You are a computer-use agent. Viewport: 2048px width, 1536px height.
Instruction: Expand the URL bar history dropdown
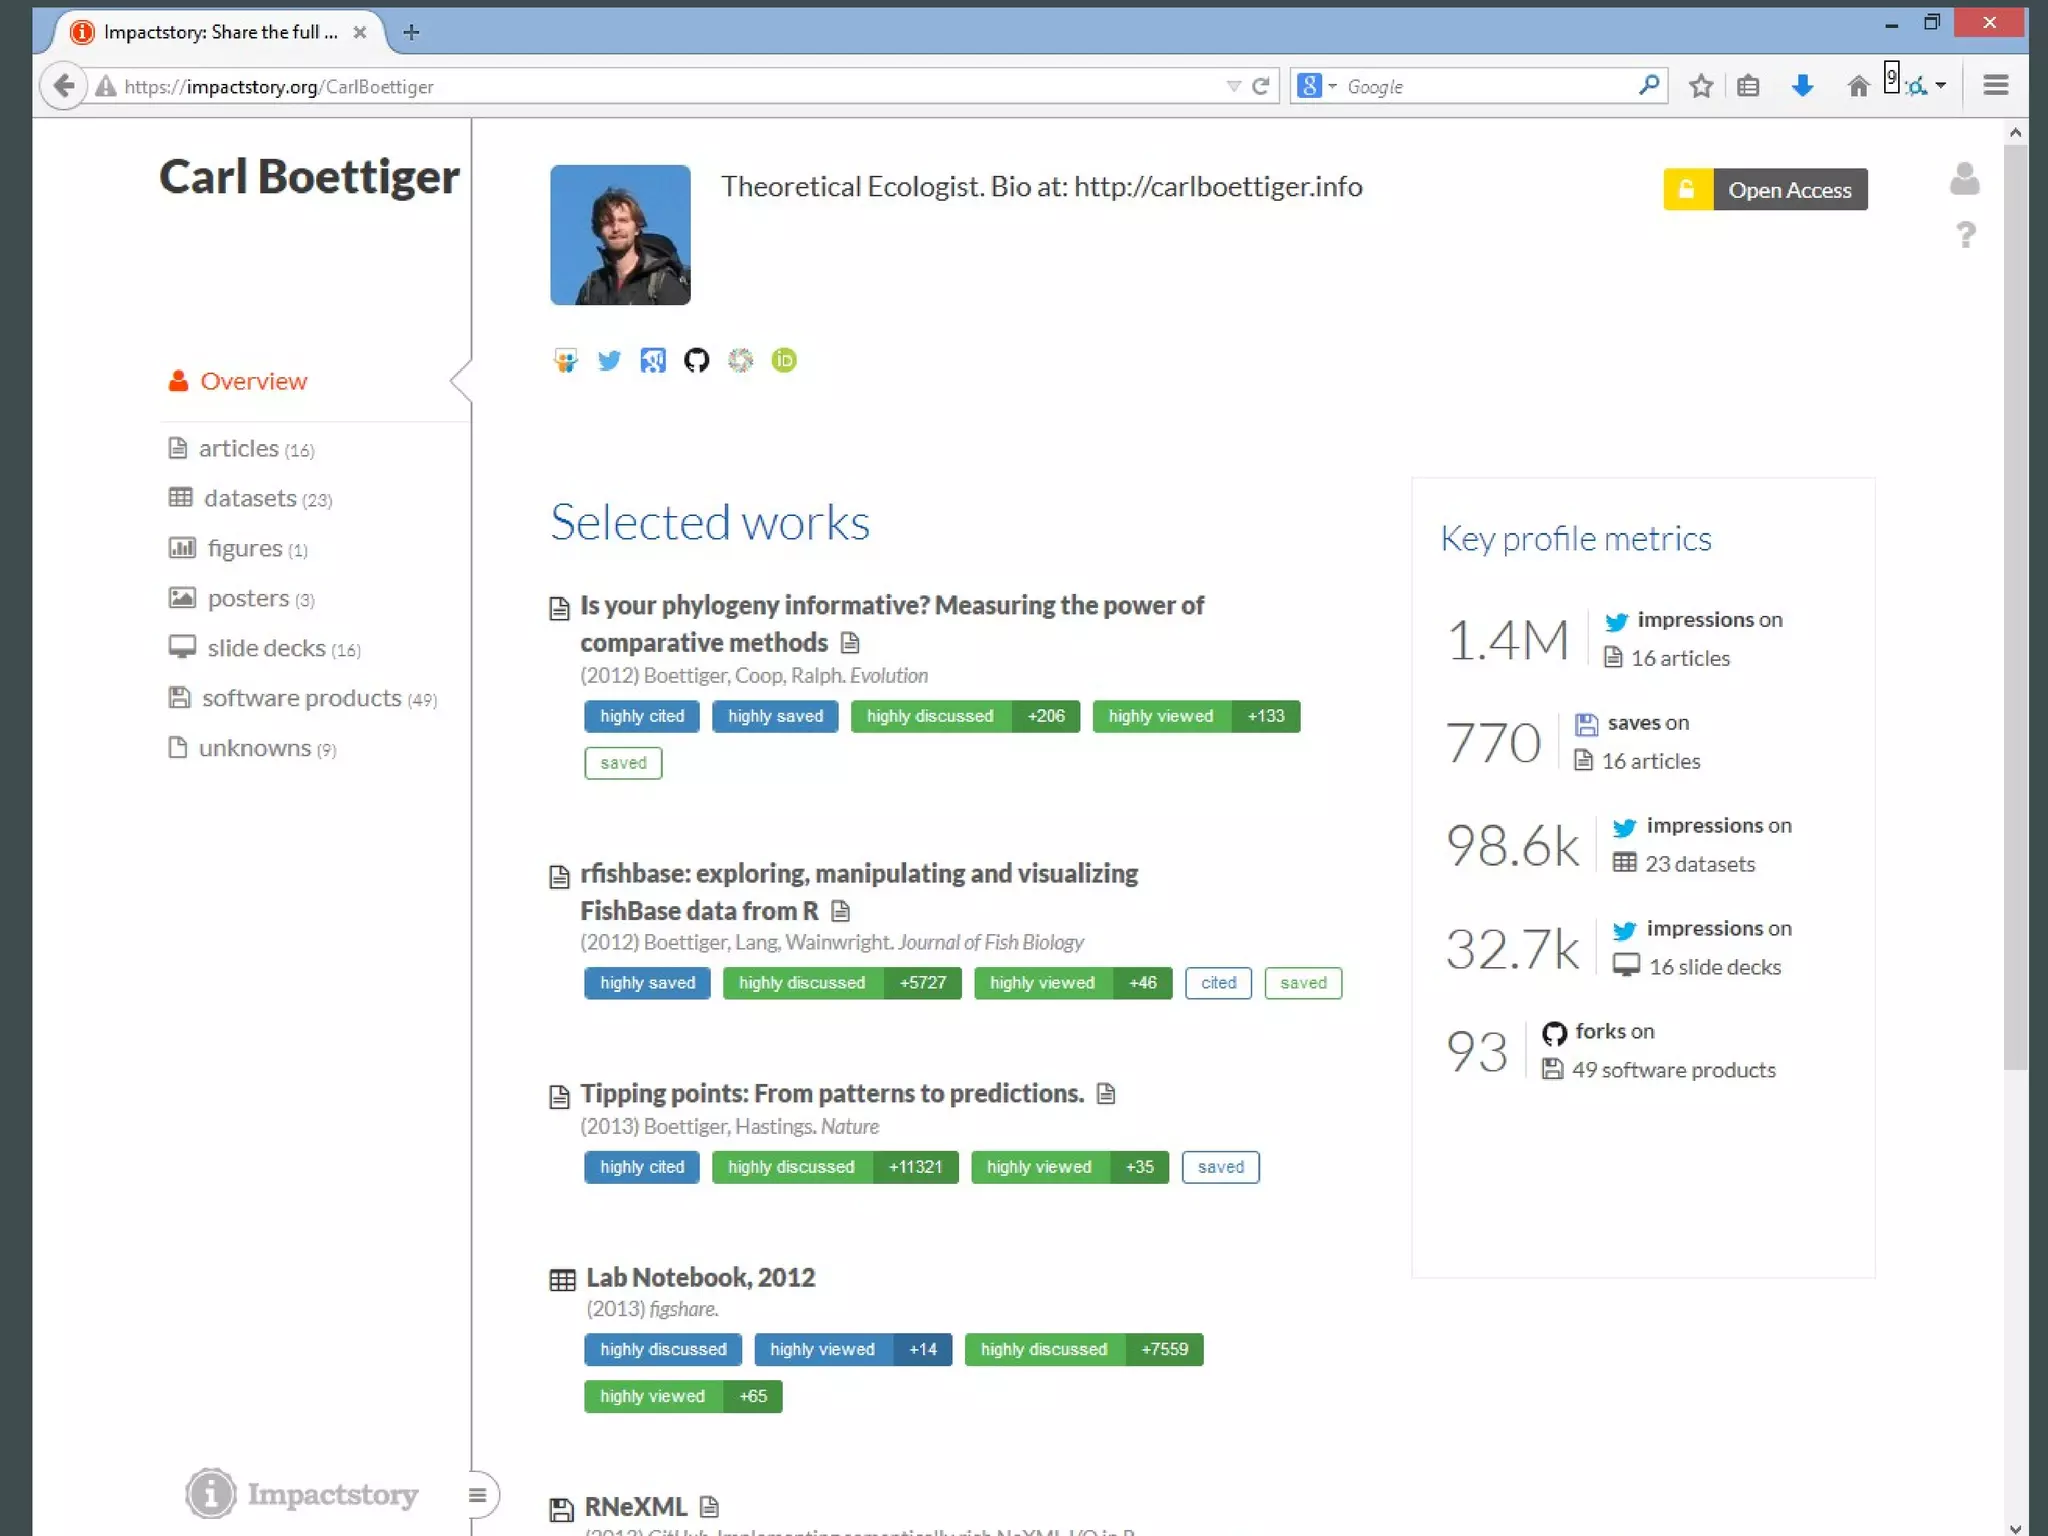tap(1233, 86)
